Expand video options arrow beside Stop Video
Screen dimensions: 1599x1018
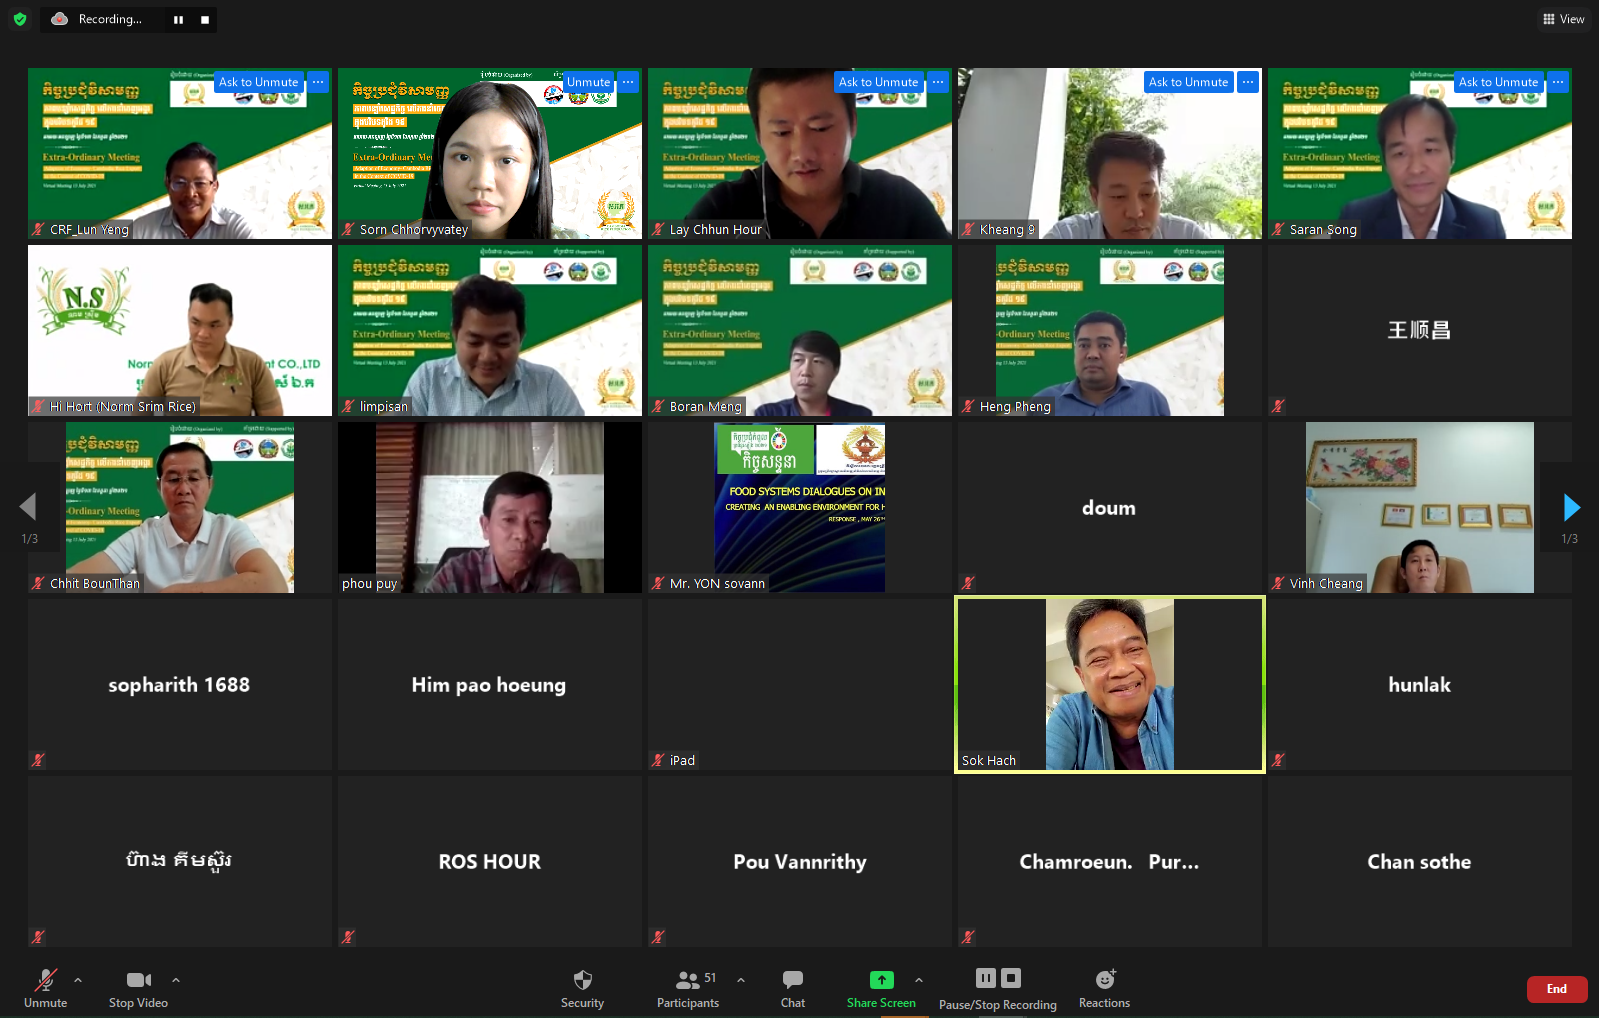[176, 980]
